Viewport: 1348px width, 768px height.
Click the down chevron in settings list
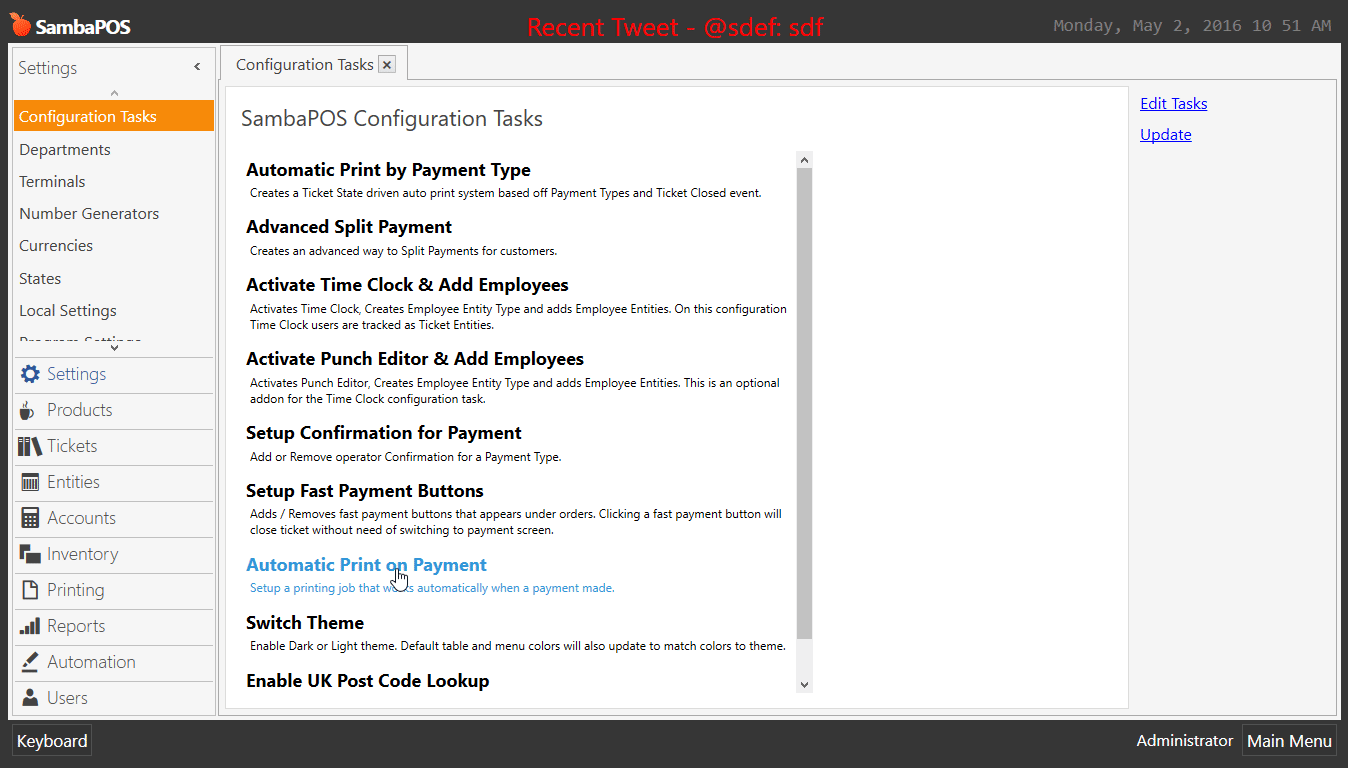pyautogui.click(x=114, y=347)
